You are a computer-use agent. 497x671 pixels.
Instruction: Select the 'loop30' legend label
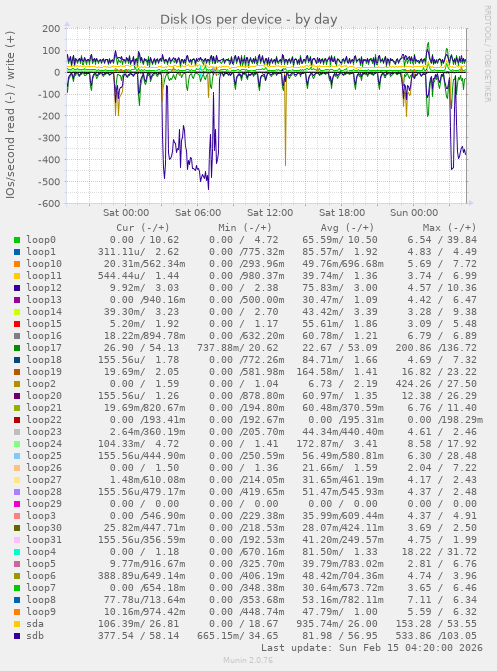pos(44,528)
